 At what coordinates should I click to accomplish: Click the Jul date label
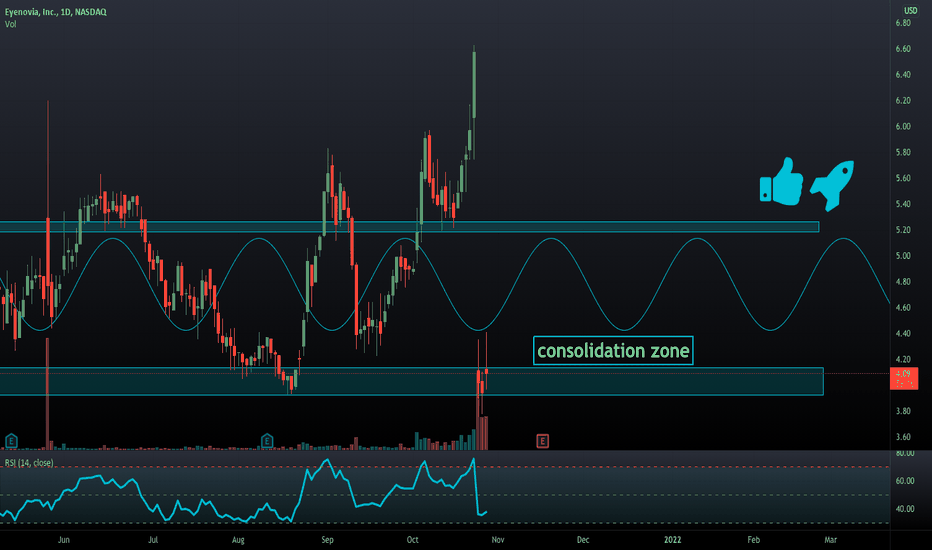pyautogui.click(x=153, y=540)
